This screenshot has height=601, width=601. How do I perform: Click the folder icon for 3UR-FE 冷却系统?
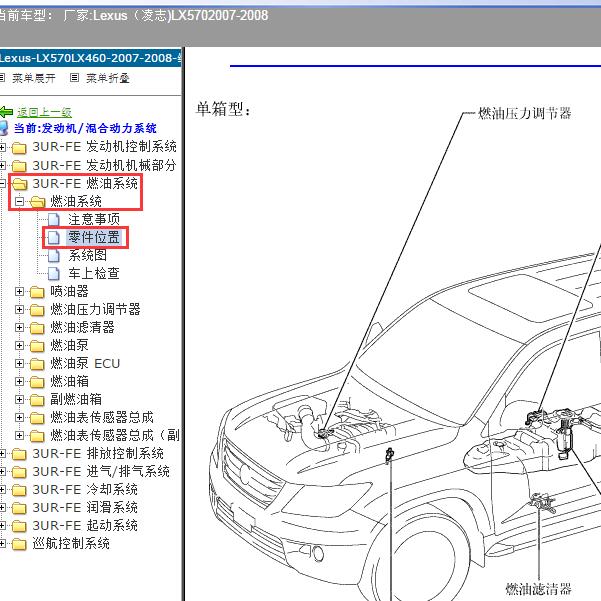[x=19, y=490]
